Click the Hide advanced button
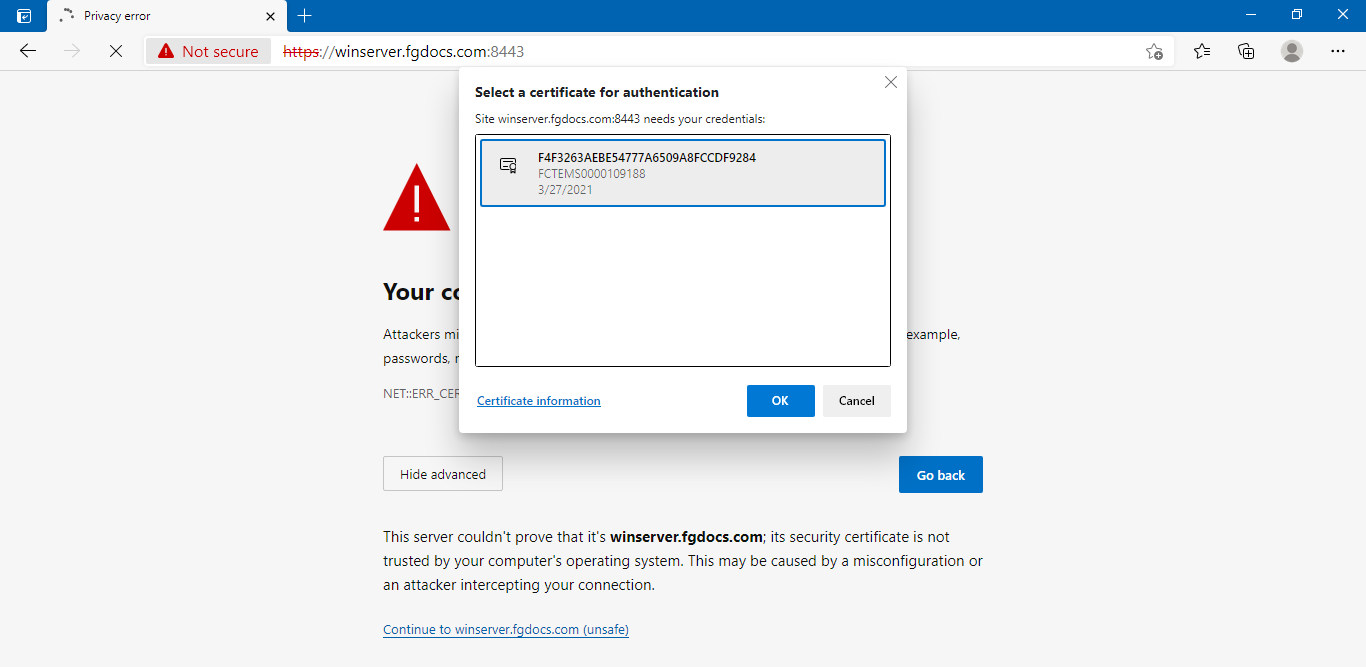The image size is (1366, 667). pos(443,474)
